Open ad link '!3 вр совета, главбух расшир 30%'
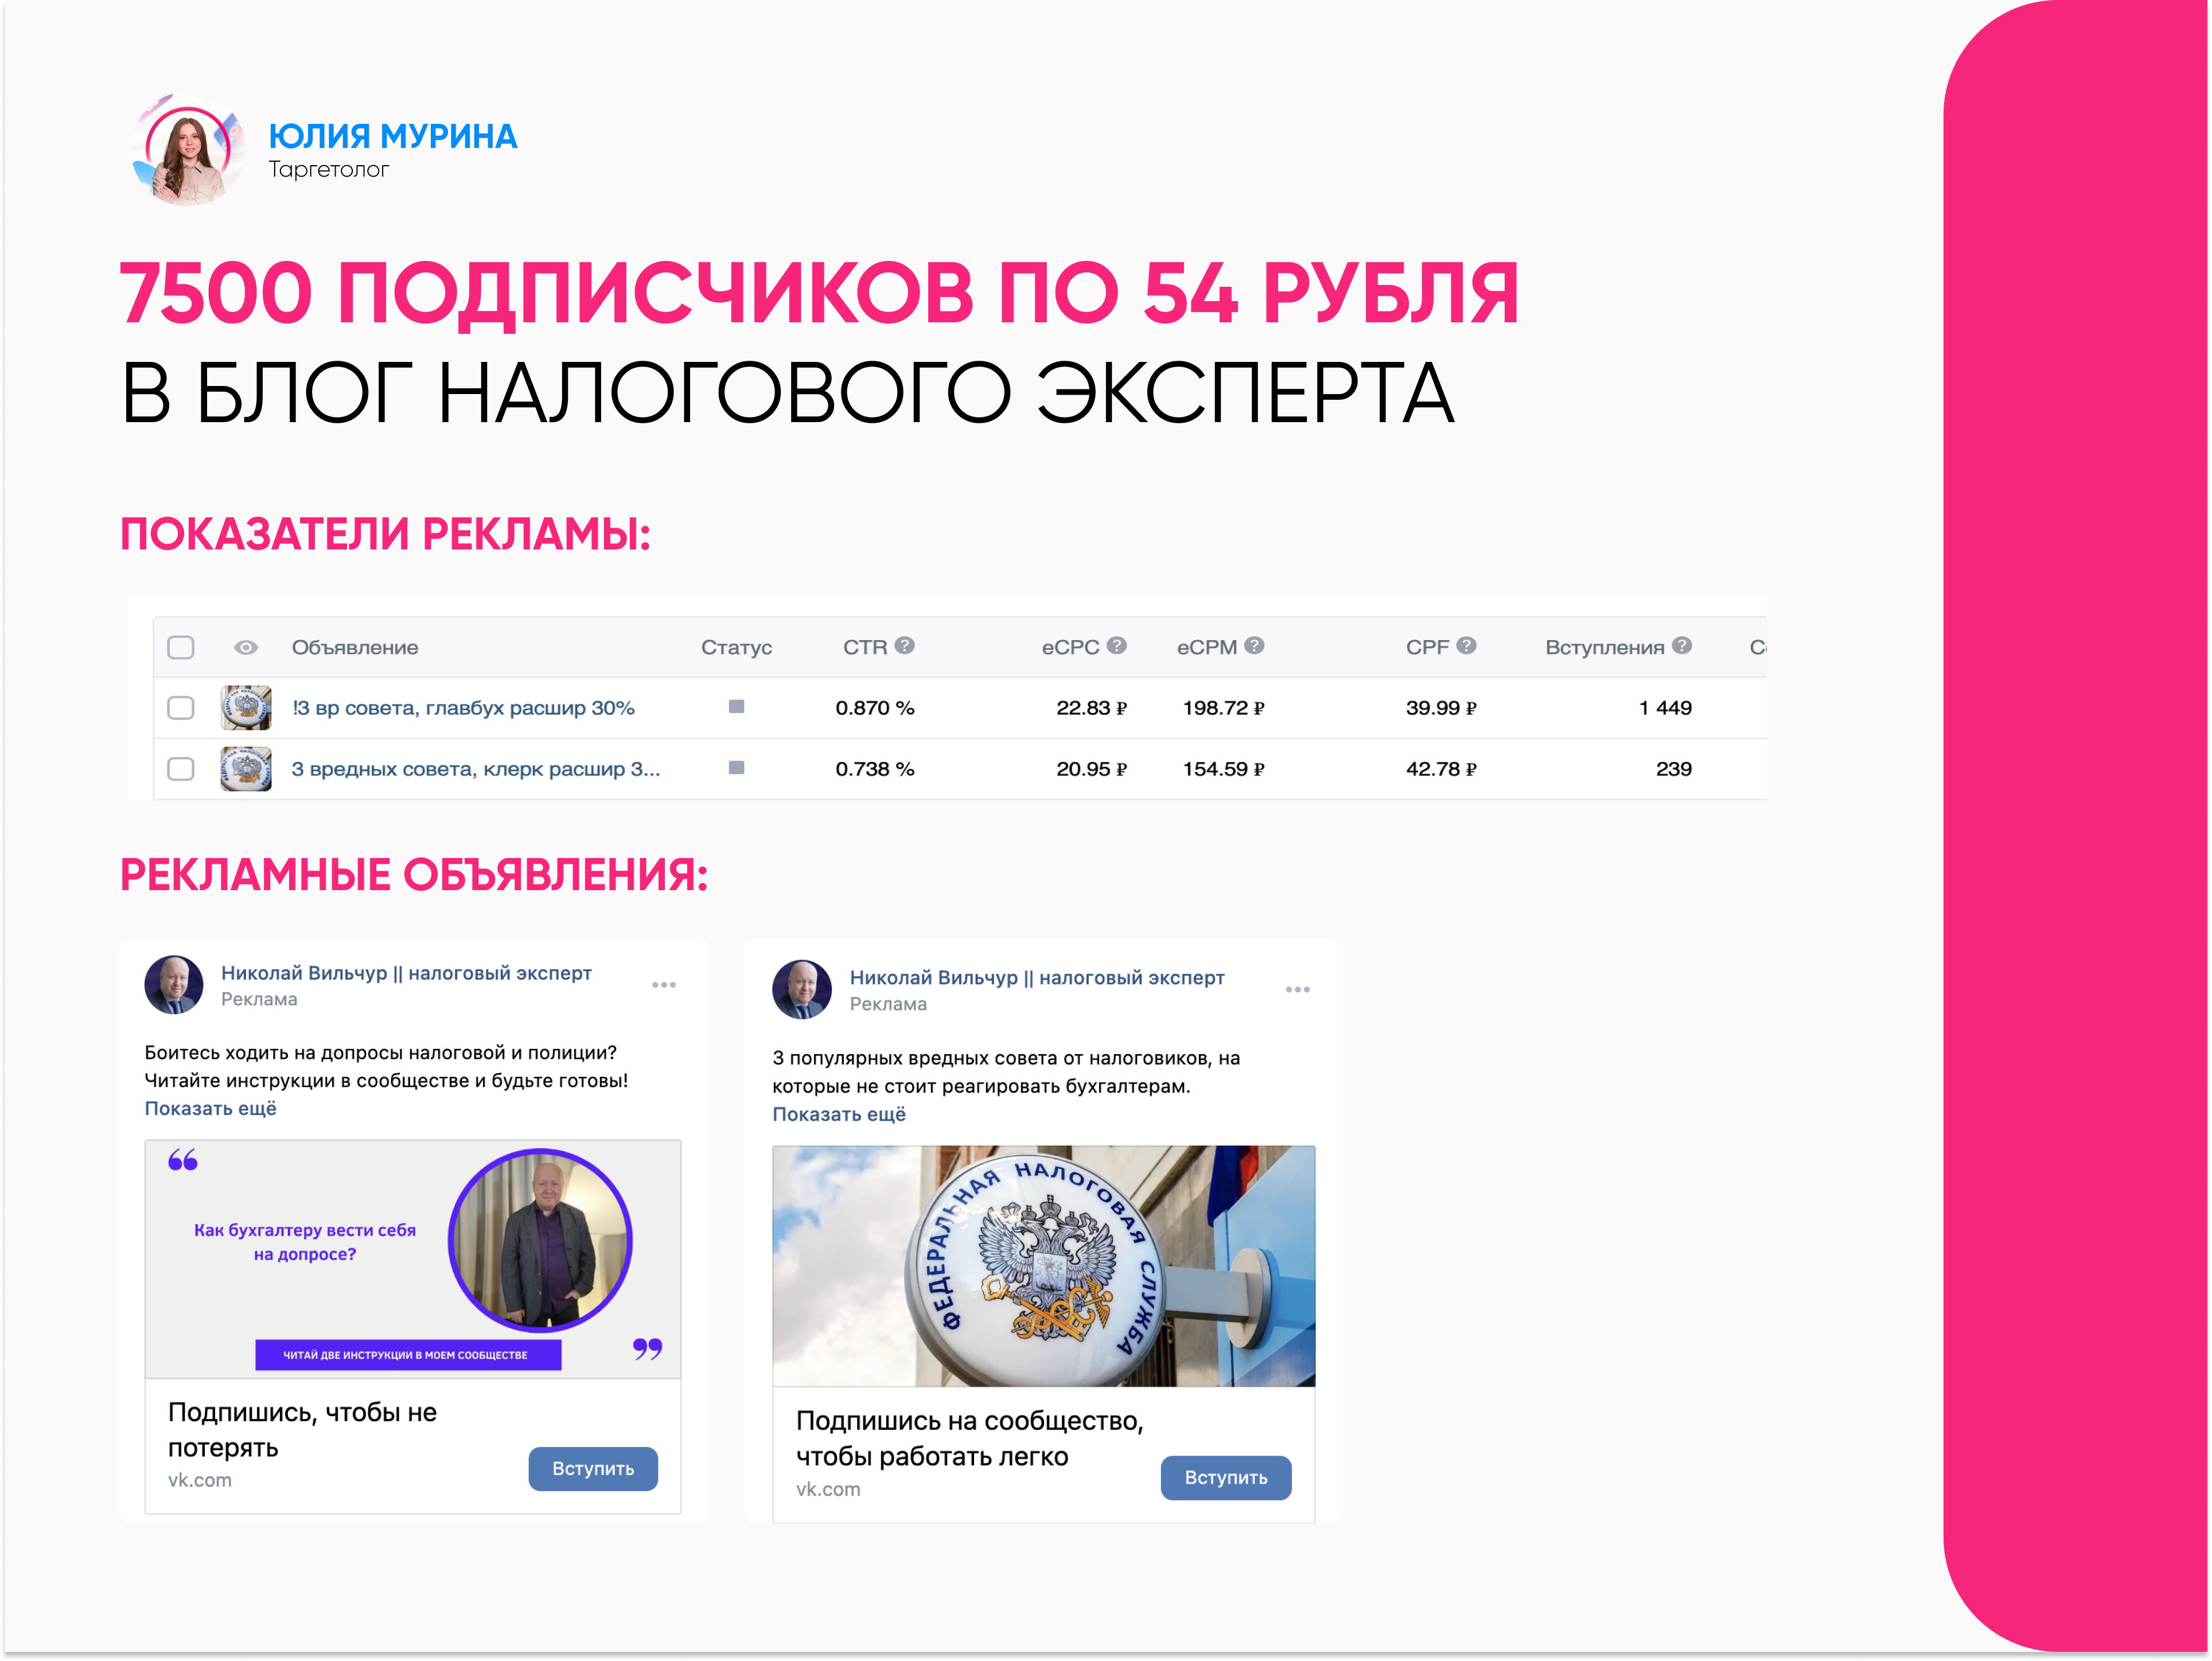Image resolution: width=2212 pixels, height=1661 pixels. pos(463,708)
